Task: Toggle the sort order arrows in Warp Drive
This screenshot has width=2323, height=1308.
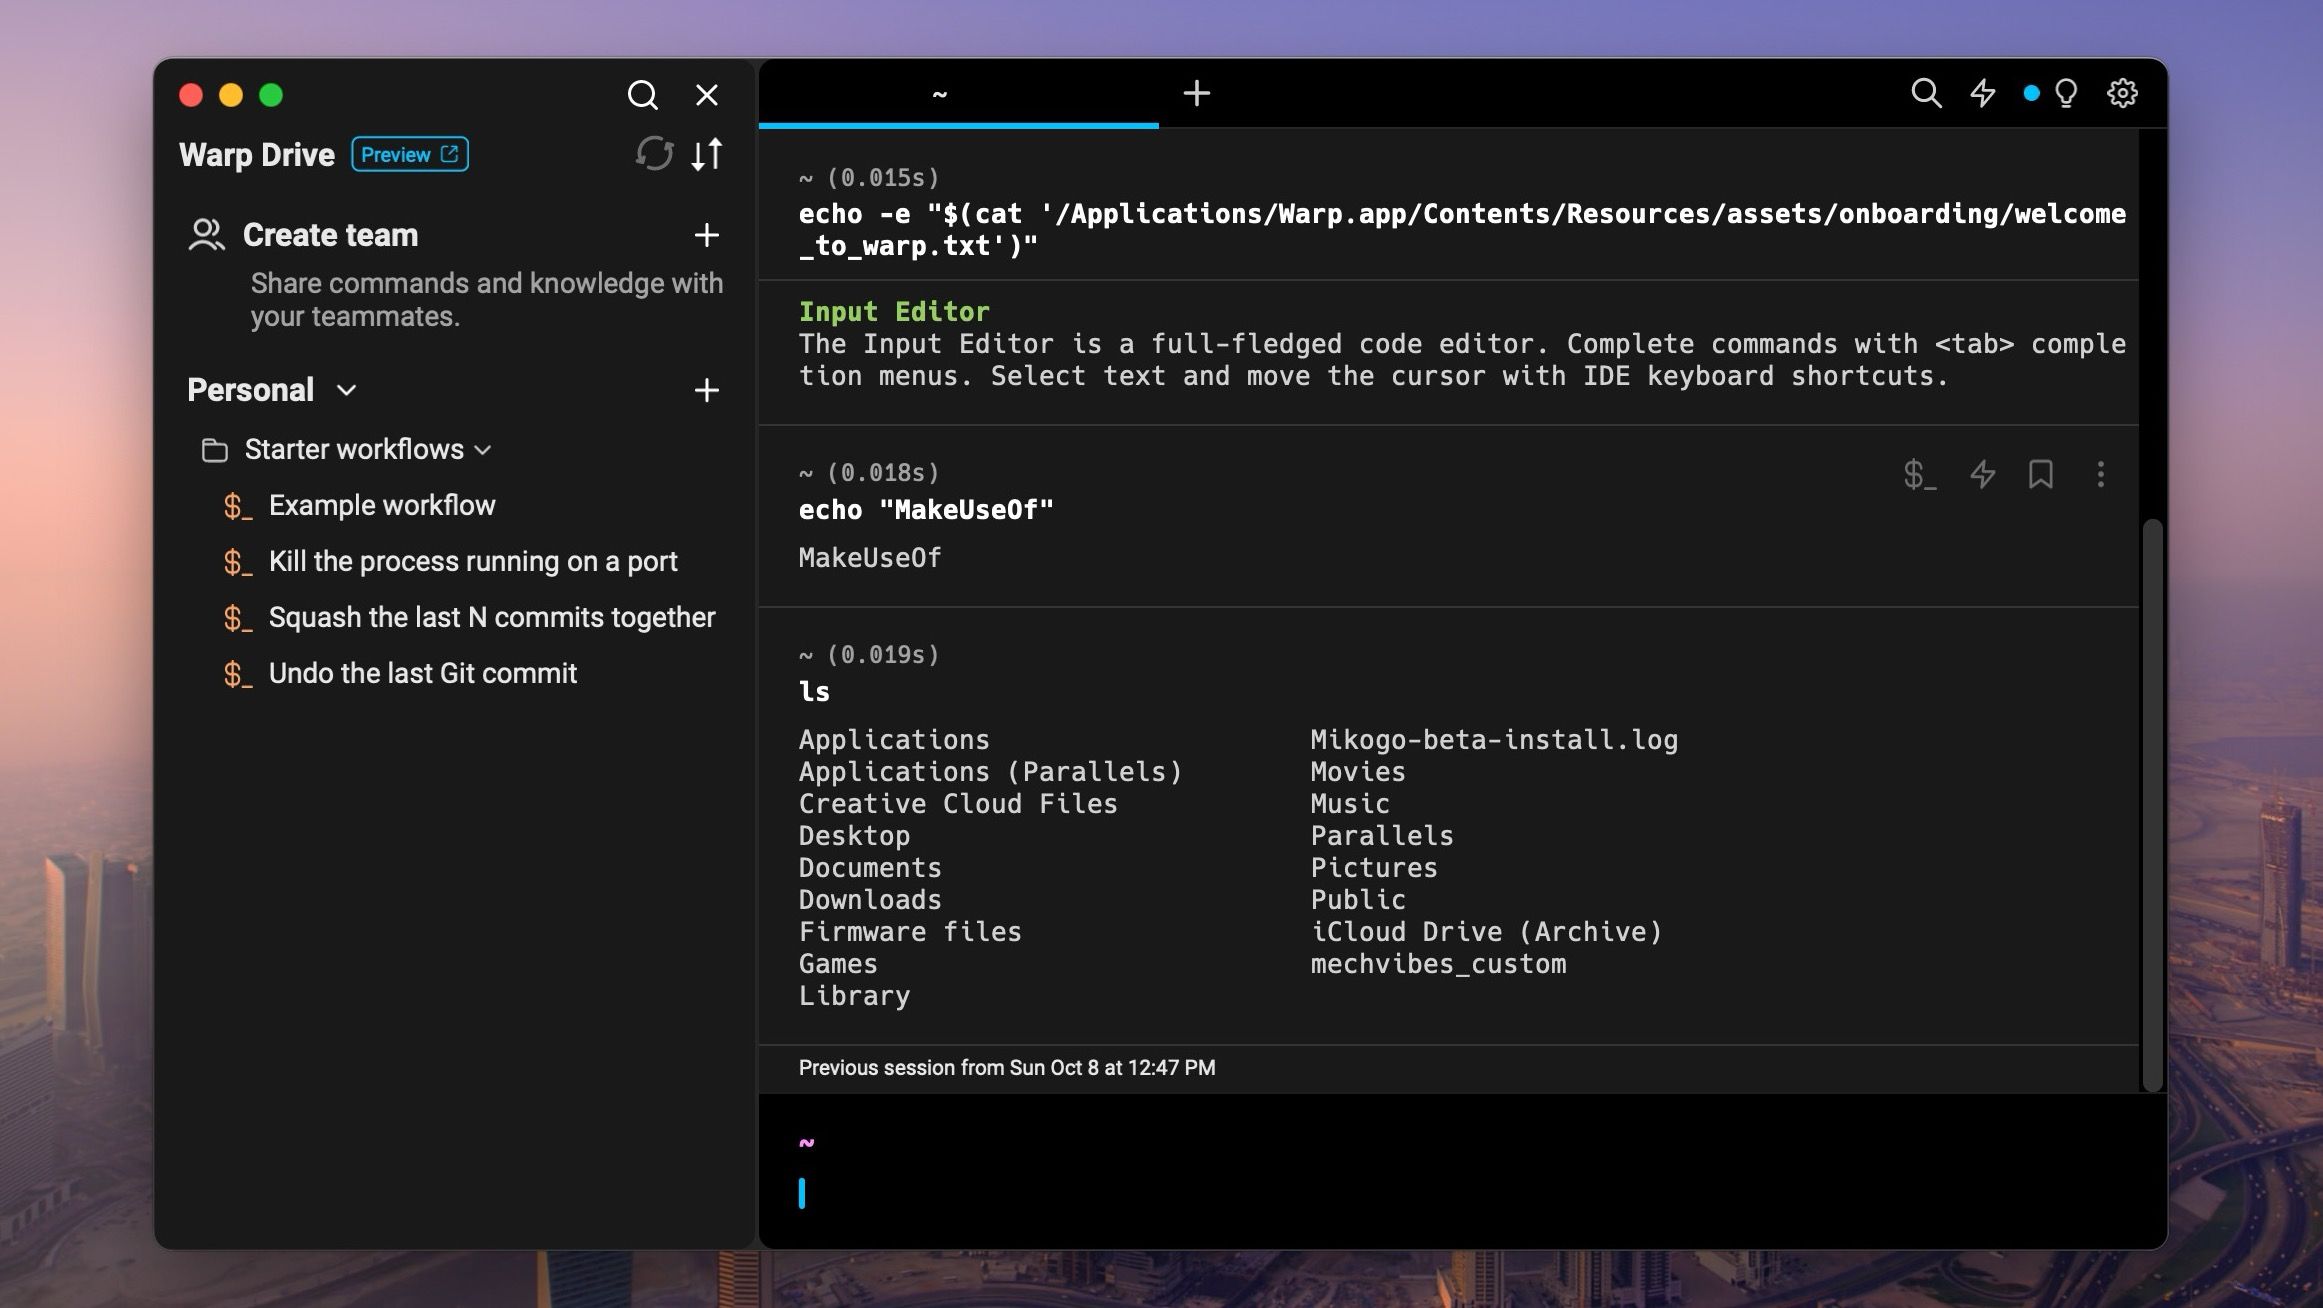Action: pyautogui.click(x=706, y=155)
